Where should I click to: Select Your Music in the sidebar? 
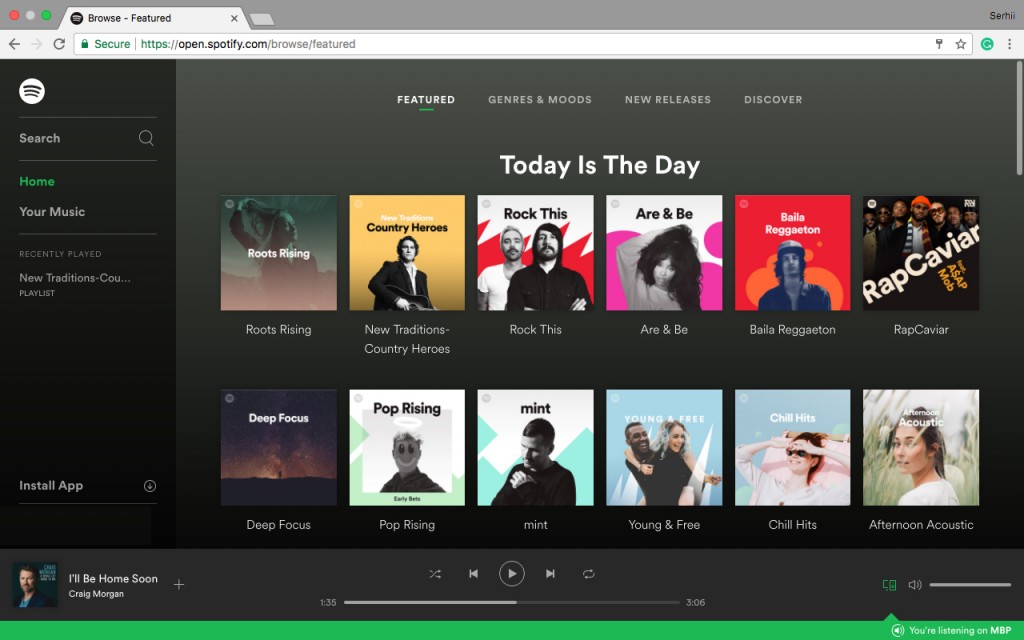52,211
